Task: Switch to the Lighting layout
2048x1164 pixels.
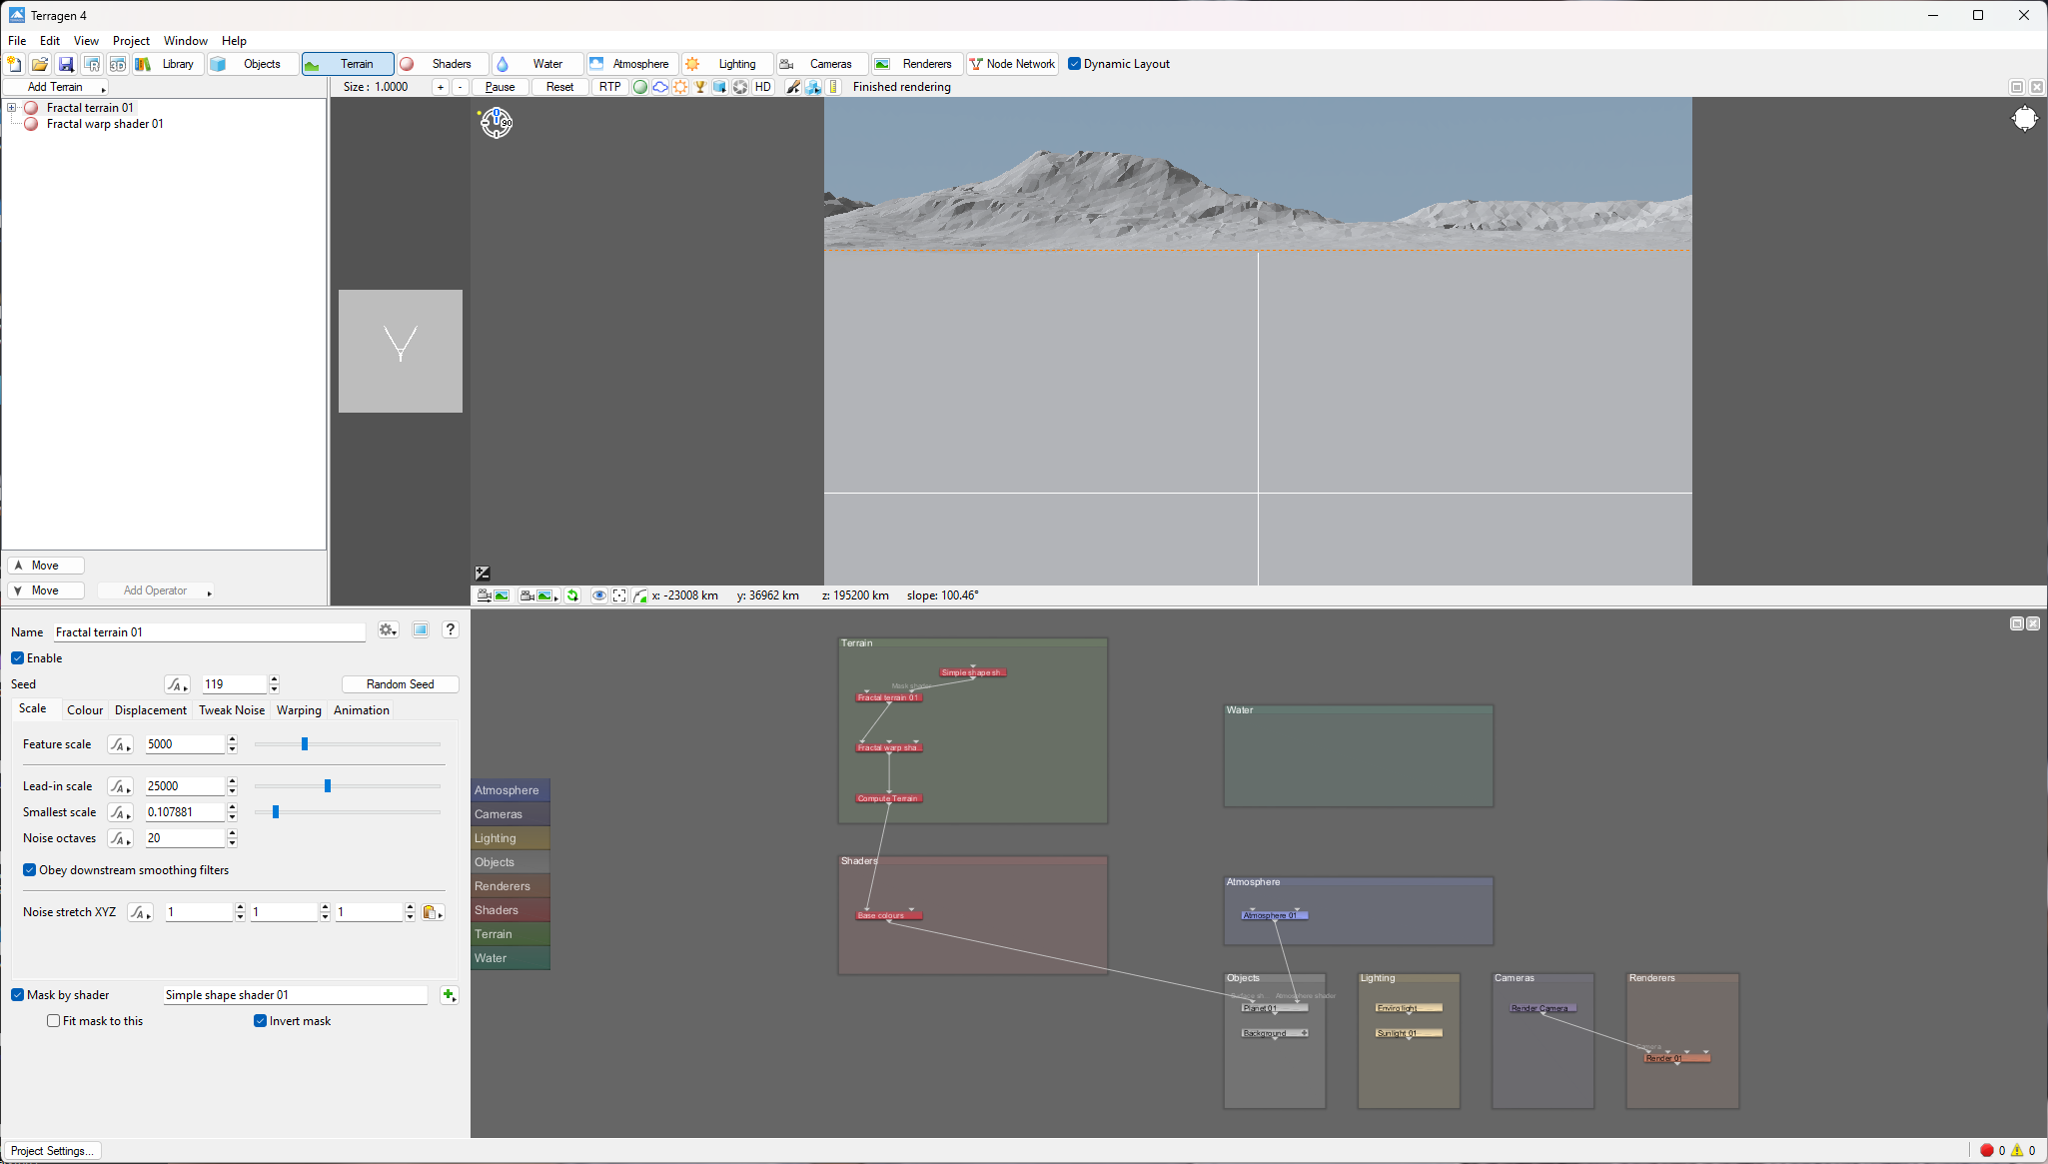Action: coord(727,64)
